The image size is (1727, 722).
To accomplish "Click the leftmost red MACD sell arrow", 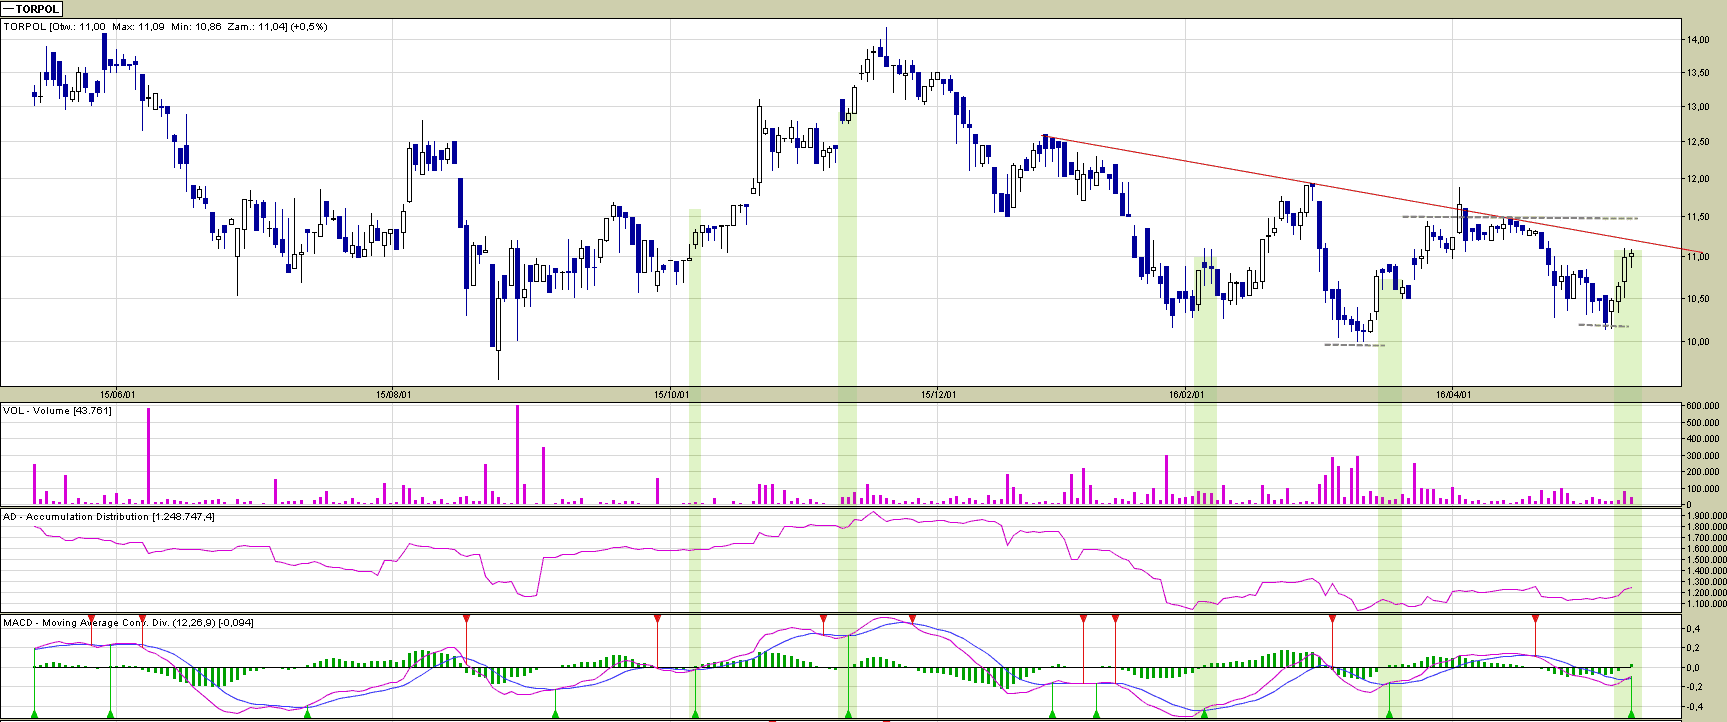I will pos(91,619).
